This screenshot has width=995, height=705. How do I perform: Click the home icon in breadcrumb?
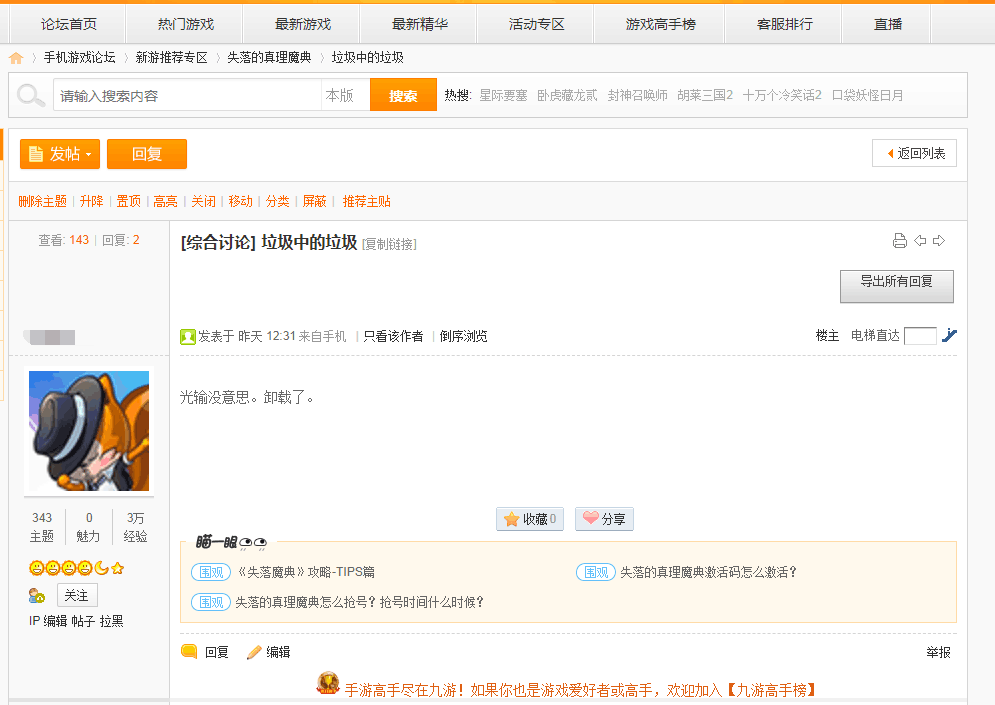16,58
